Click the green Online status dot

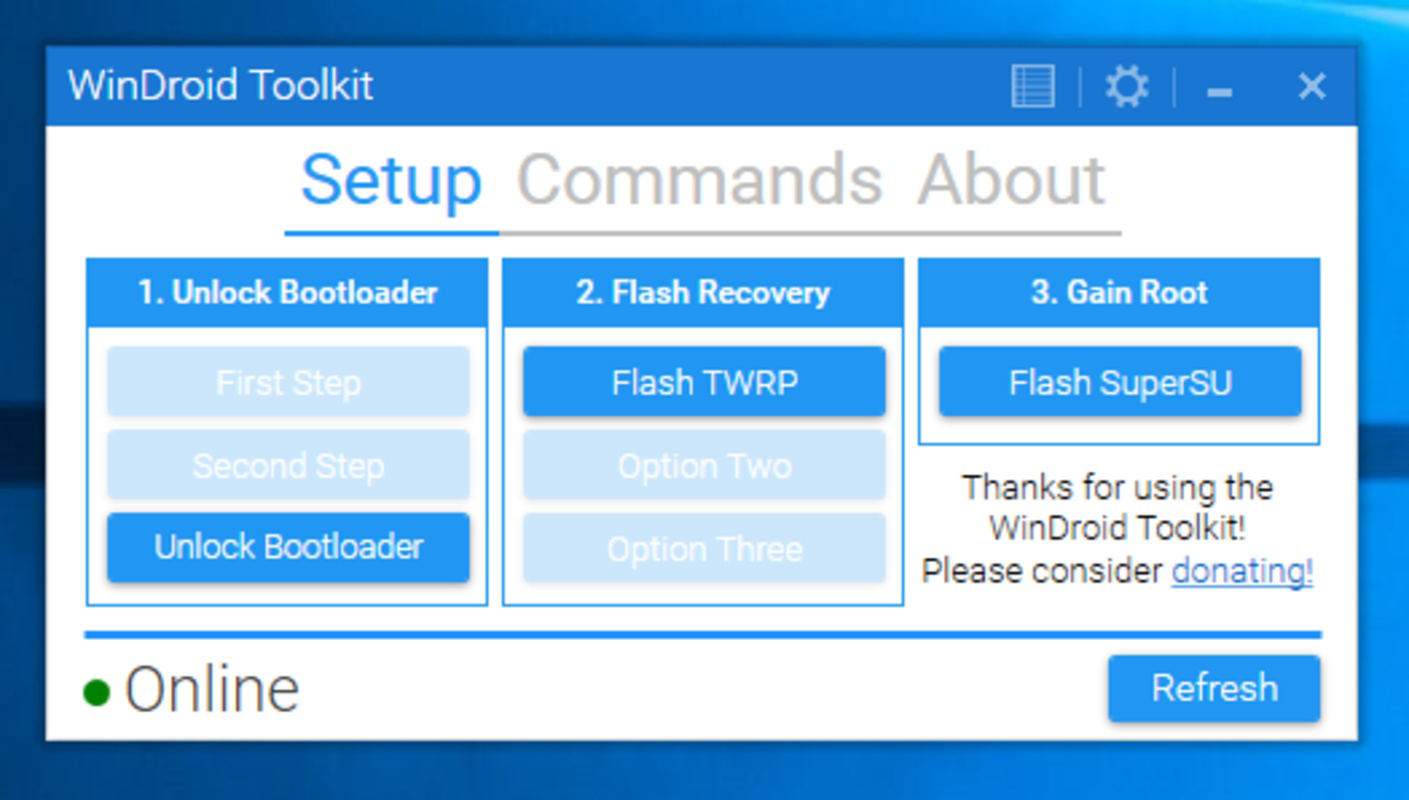coord(96,692)
